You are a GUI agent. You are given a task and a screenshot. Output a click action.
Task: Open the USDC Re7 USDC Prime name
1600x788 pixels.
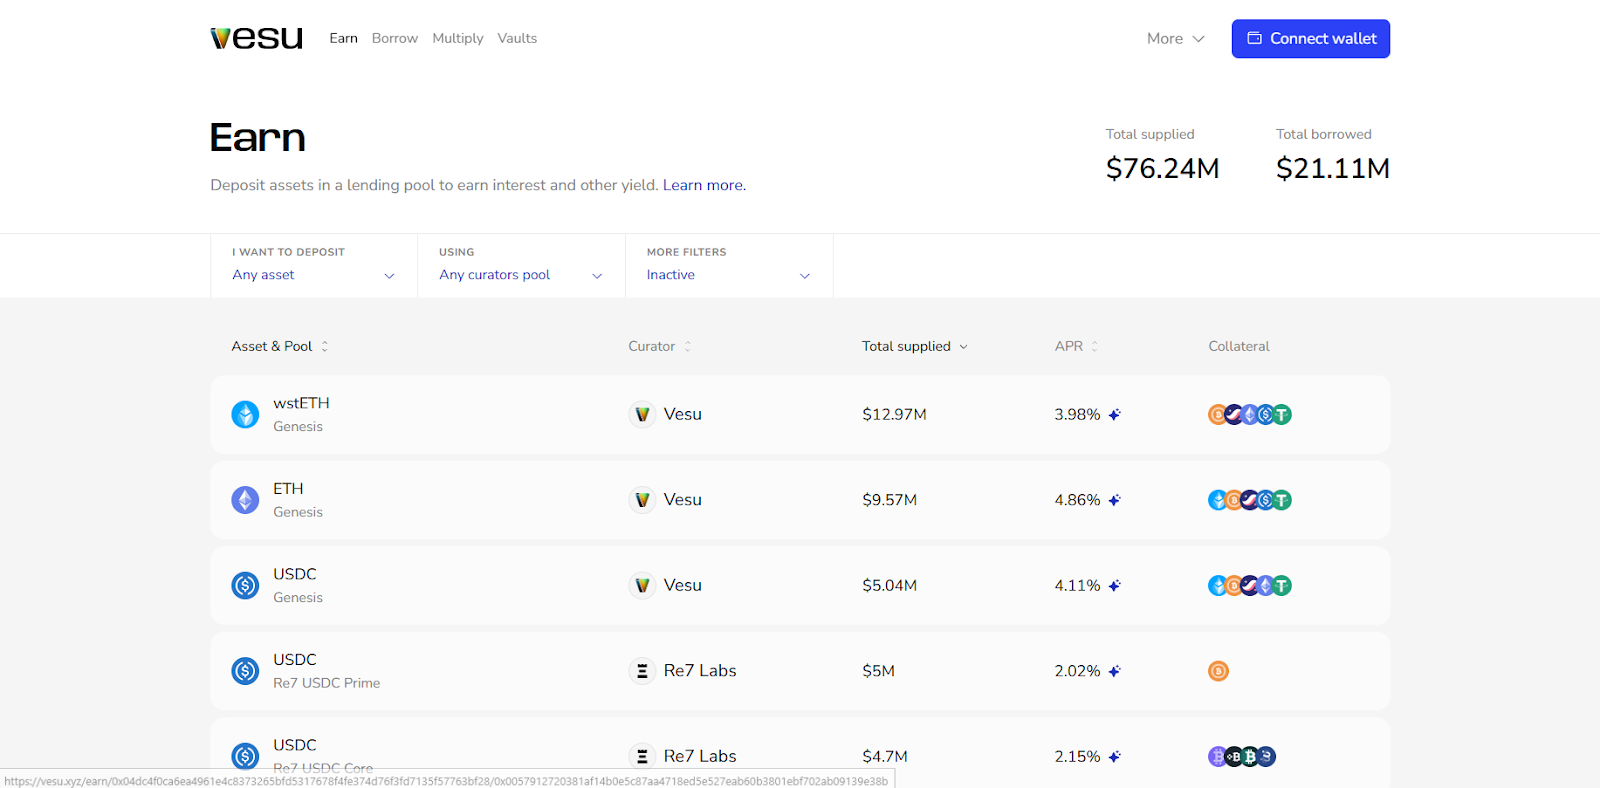(326, 671)
